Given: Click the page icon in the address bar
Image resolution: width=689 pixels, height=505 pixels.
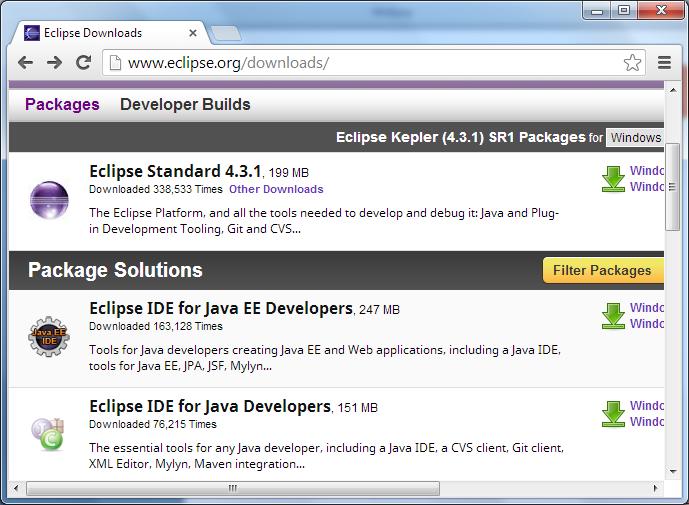Looking at the screenshot, I should click(x=115, y=63).
